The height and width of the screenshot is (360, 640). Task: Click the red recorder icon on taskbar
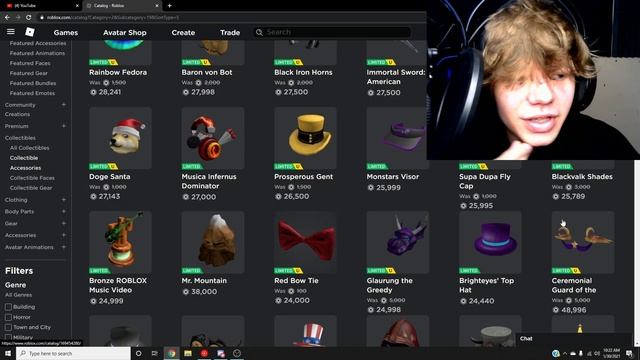pos(204,353)
